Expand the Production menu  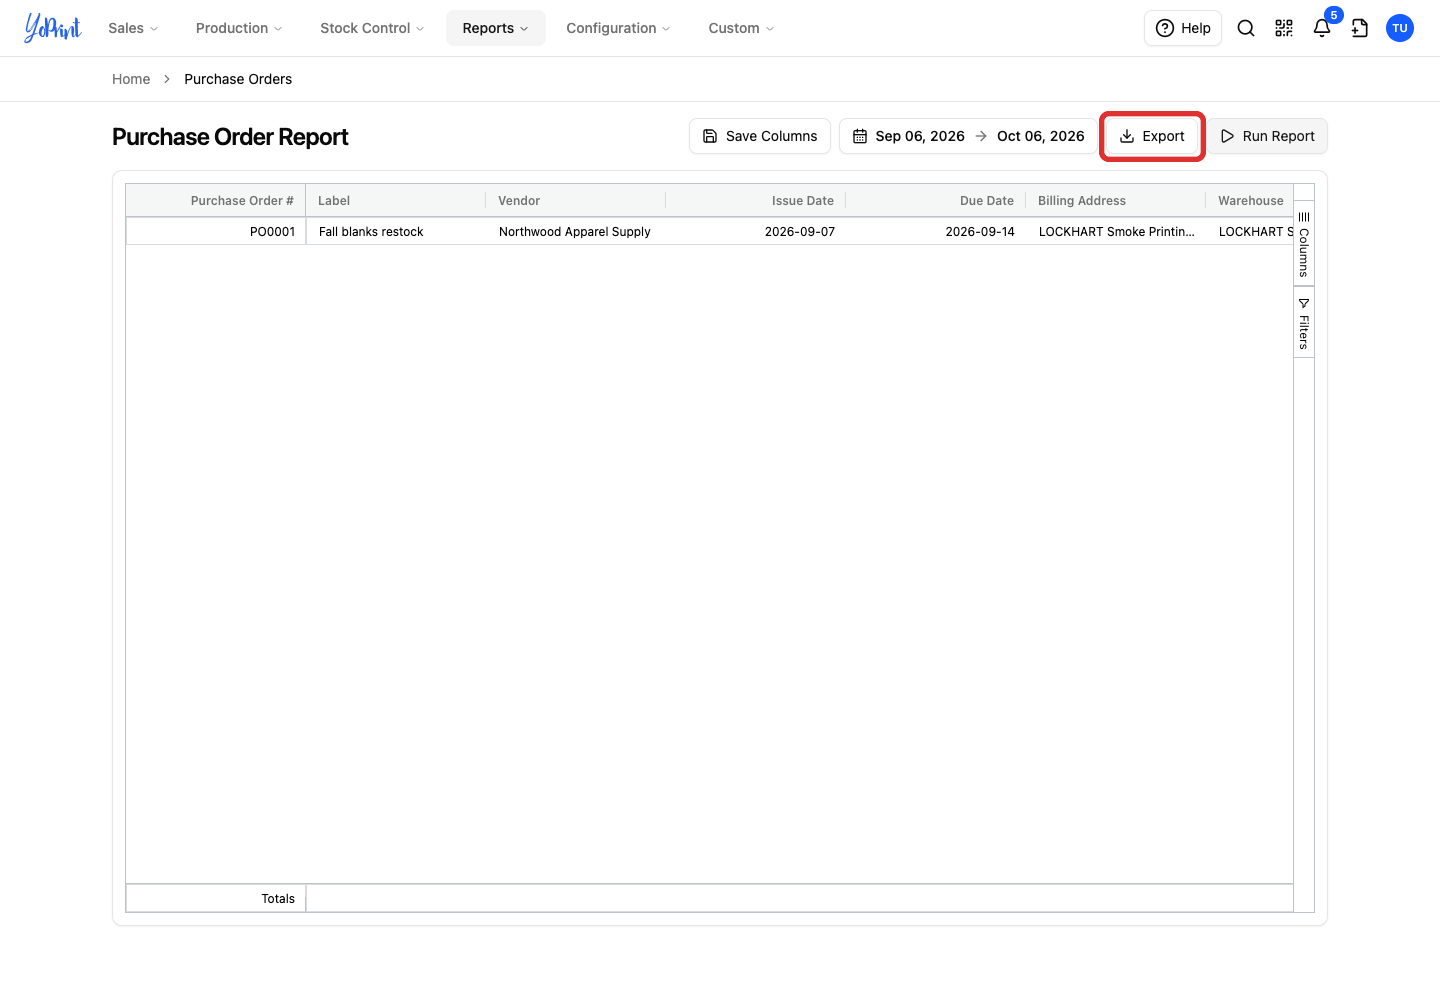click(x=239, y=28)
